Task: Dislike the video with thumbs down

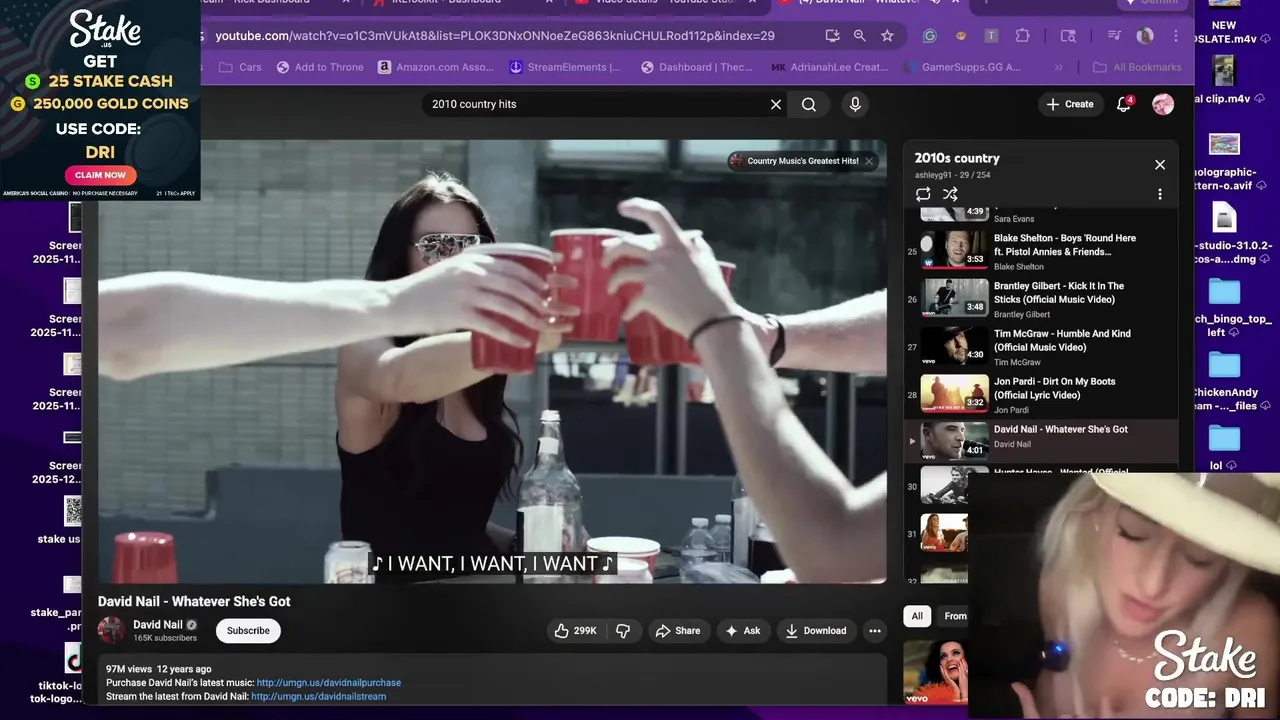Action: 623,631
